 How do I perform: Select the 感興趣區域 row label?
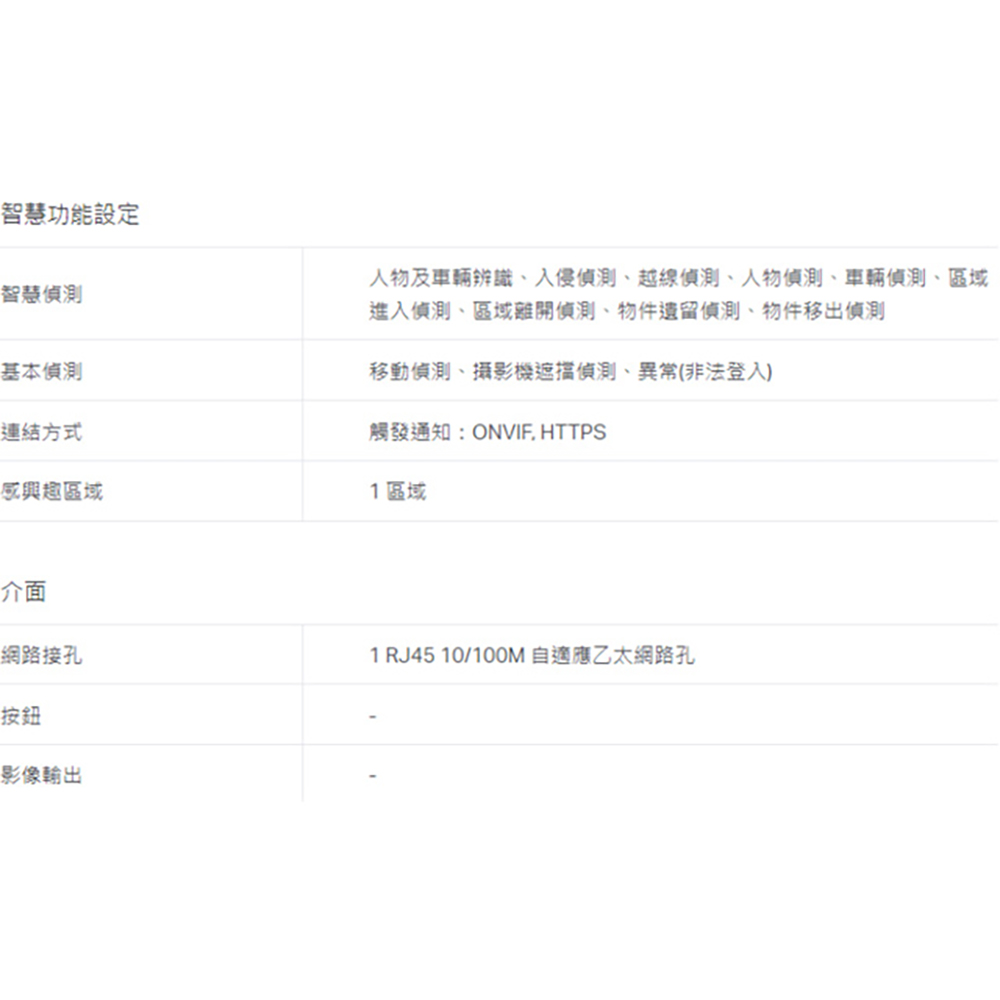pos(52,491)
